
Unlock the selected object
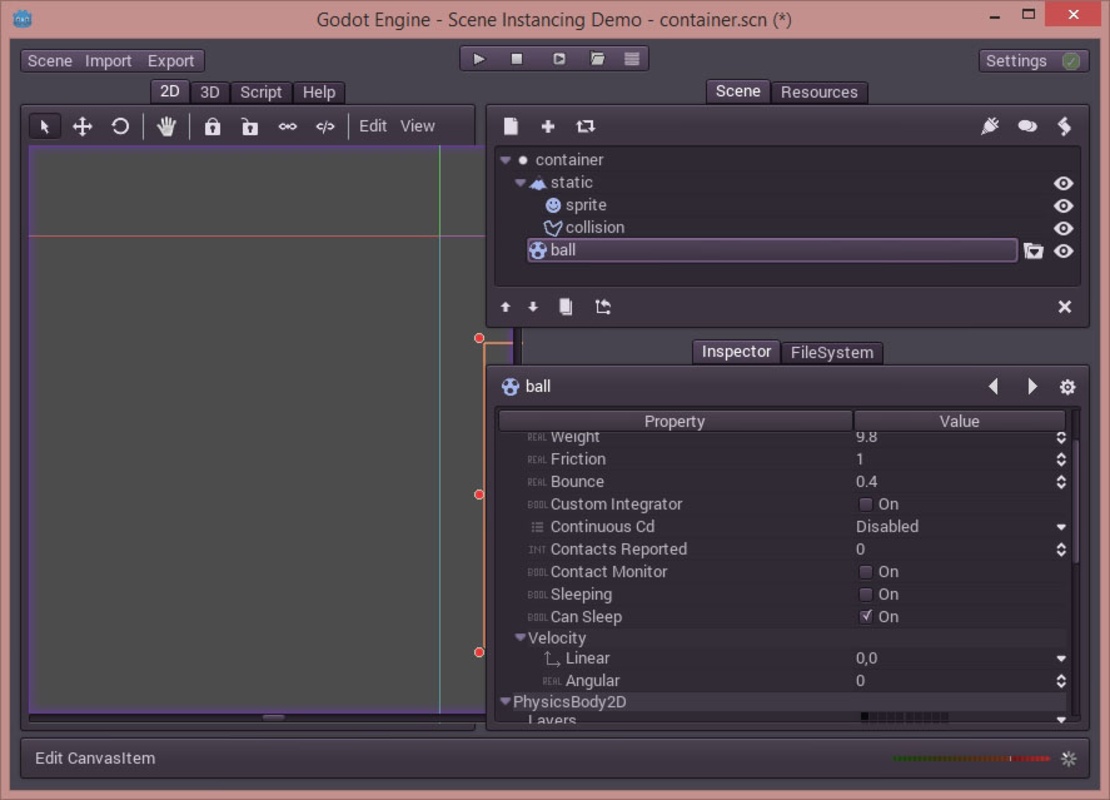point(249,127)
